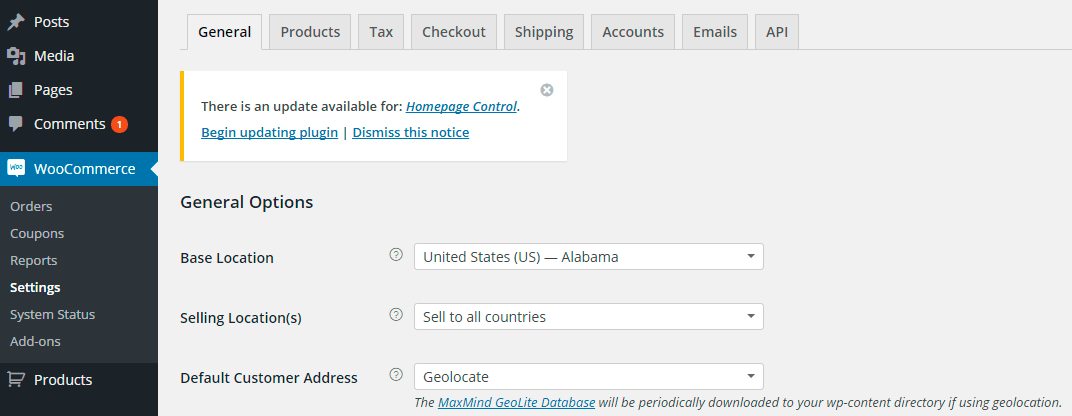Switch to the Tax tab
This screenshot has width=1072, height=416.
[381, 32]
